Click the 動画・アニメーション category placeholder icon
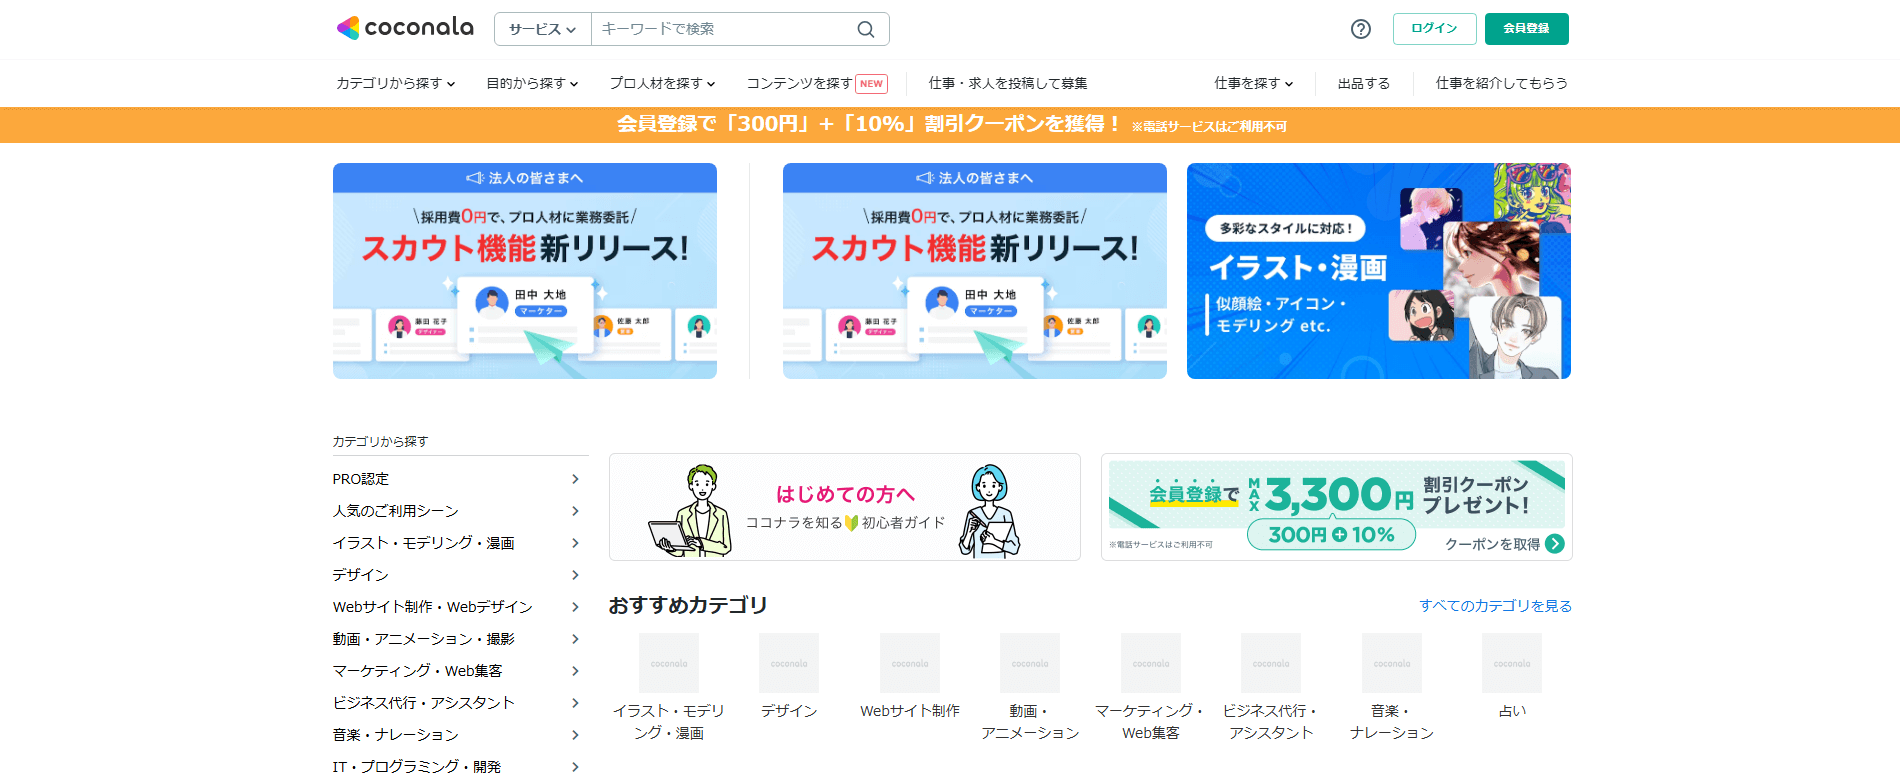The height and width of the screenshot is (782, 1900). click(1030, 663)
